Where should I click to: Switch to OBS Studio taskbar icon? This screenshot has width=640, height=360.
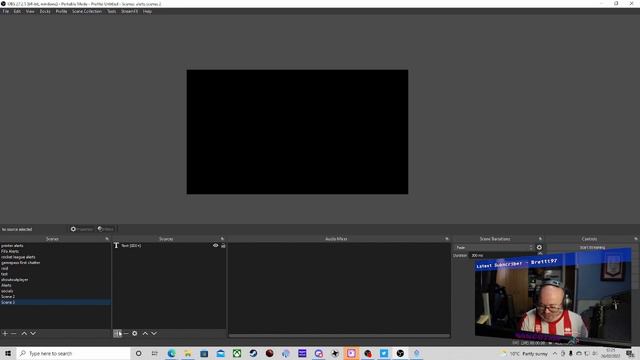click(x=400, y=353)
